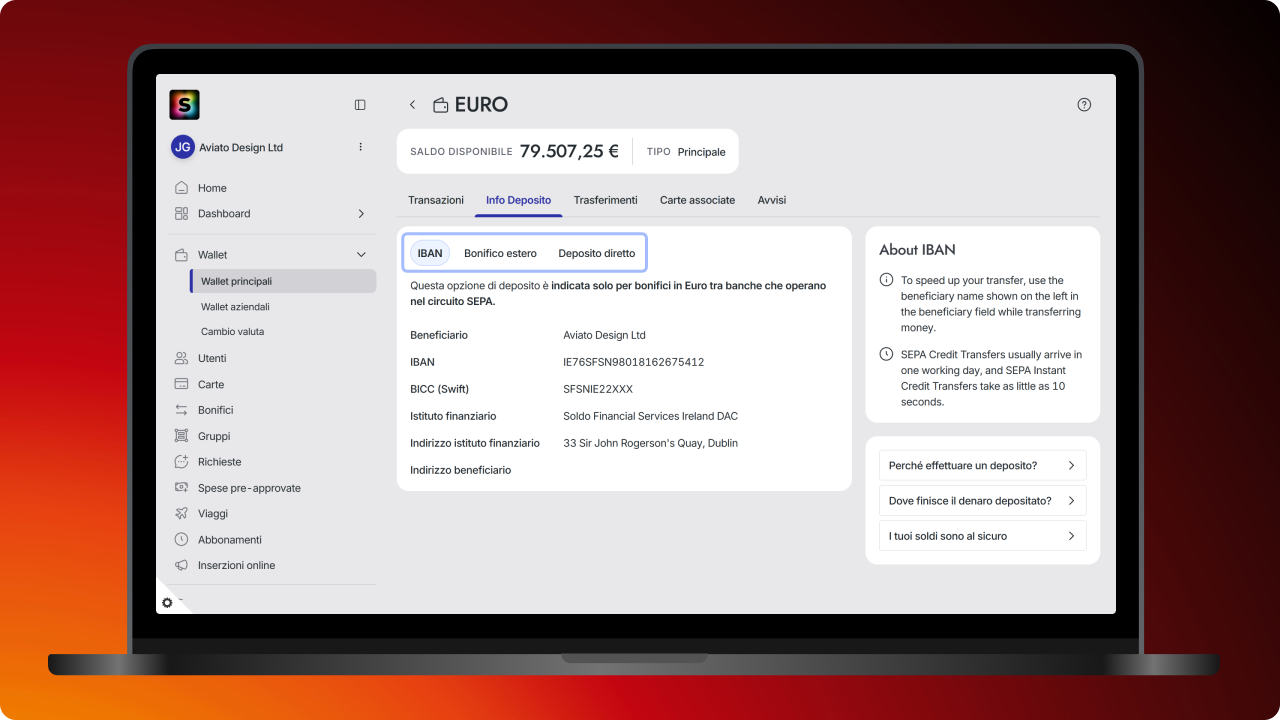Image resolution: width=1280 pixels, height=720 pixels.
Task: Click the Viaggi airplane icon
Action: (181, 514)
